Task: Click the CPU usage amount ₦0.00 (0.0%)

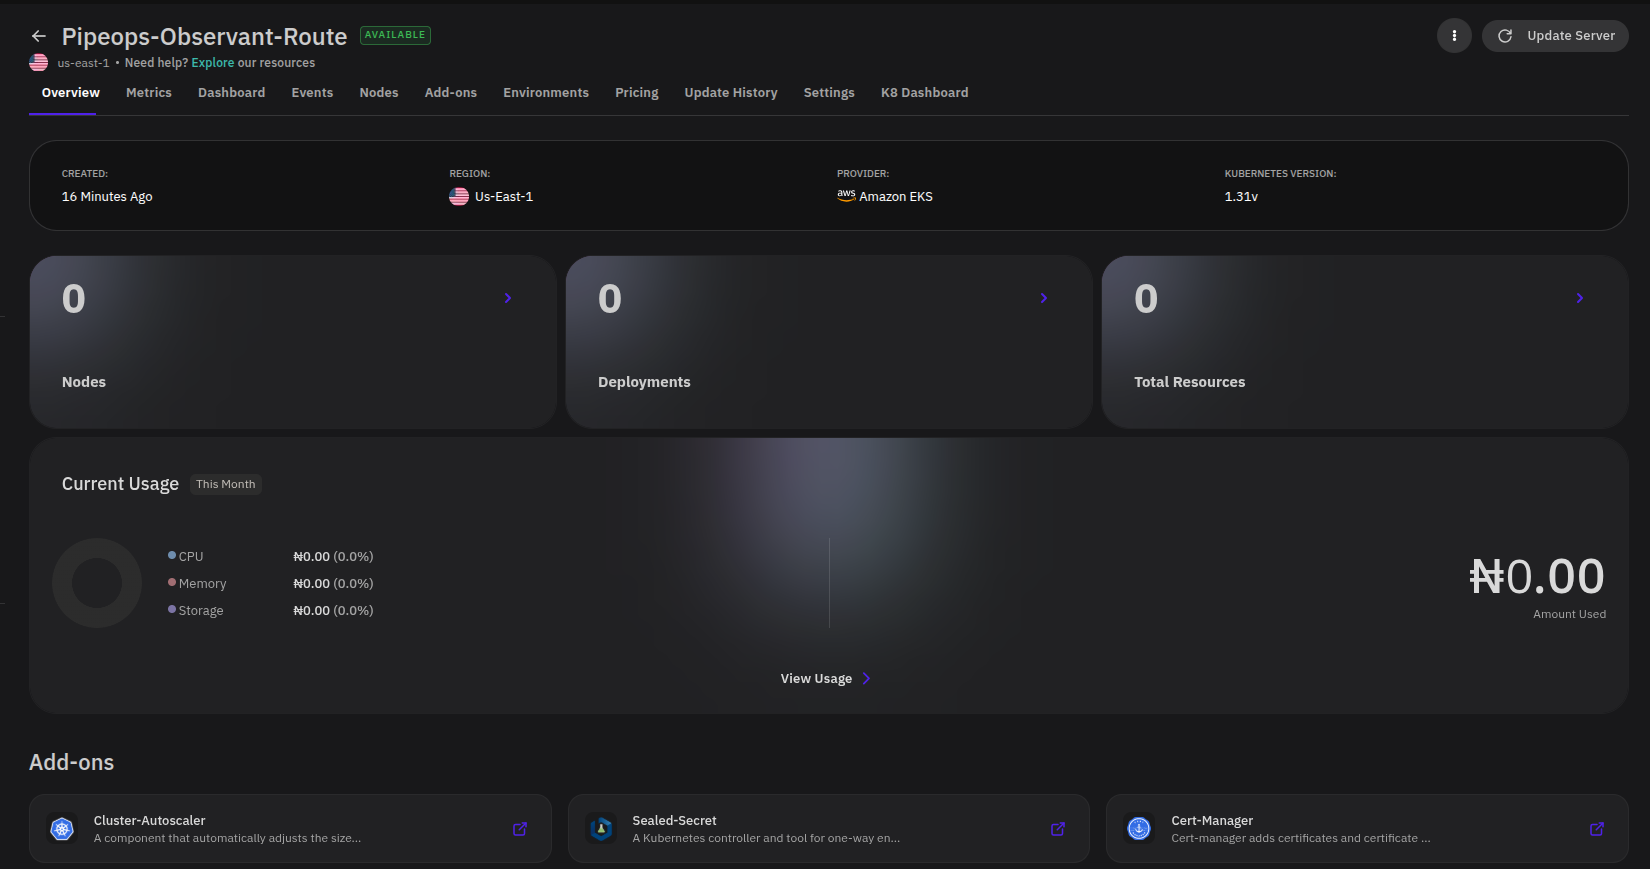Action: 333,556
